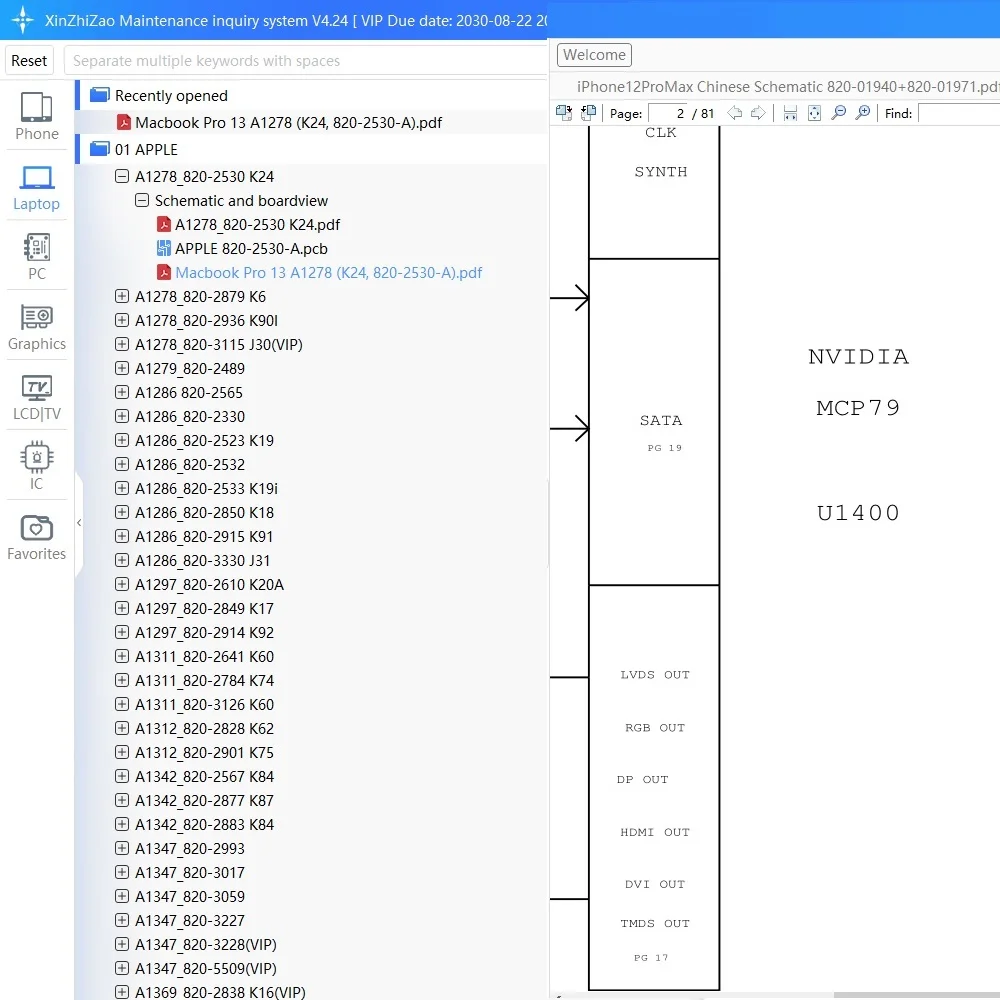Zoom in on the schematic PDF
Image resolution: width=1000 pixels, height=1000 pixels.
[862, 113]
